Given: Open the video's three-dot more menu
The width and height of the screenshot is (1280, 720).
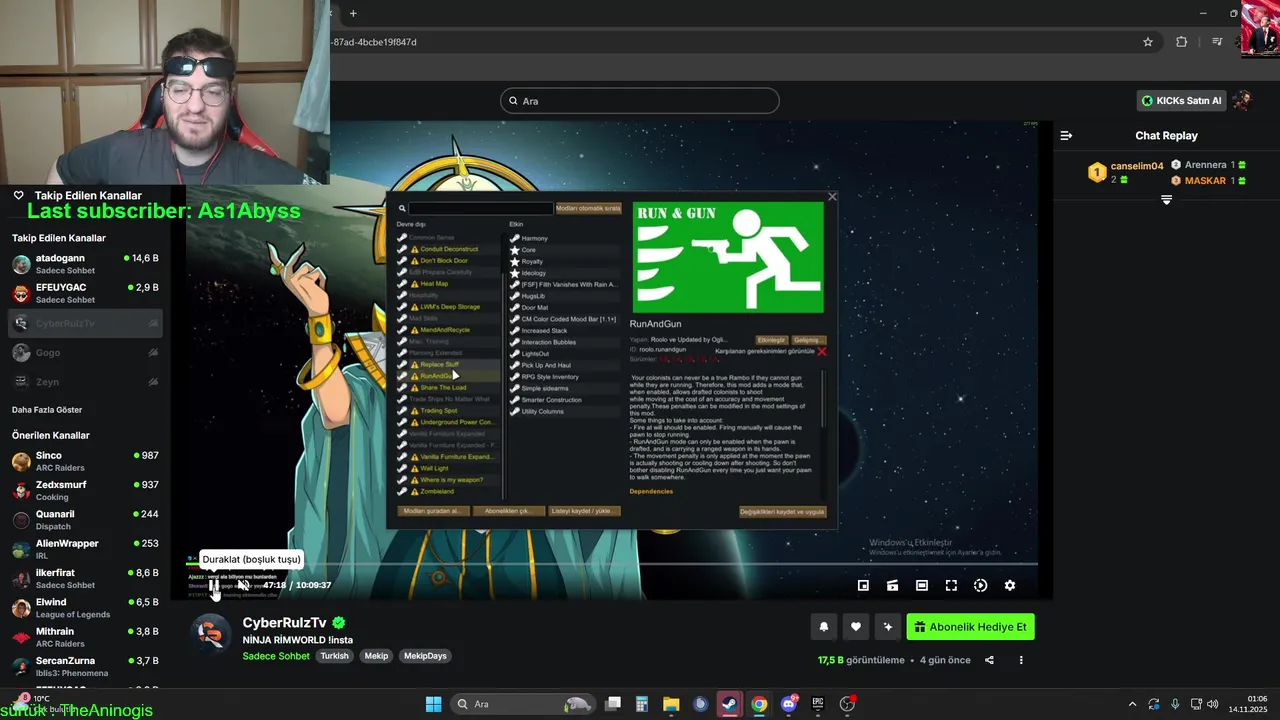Looking at the screenshot, I should point(1021,660).
